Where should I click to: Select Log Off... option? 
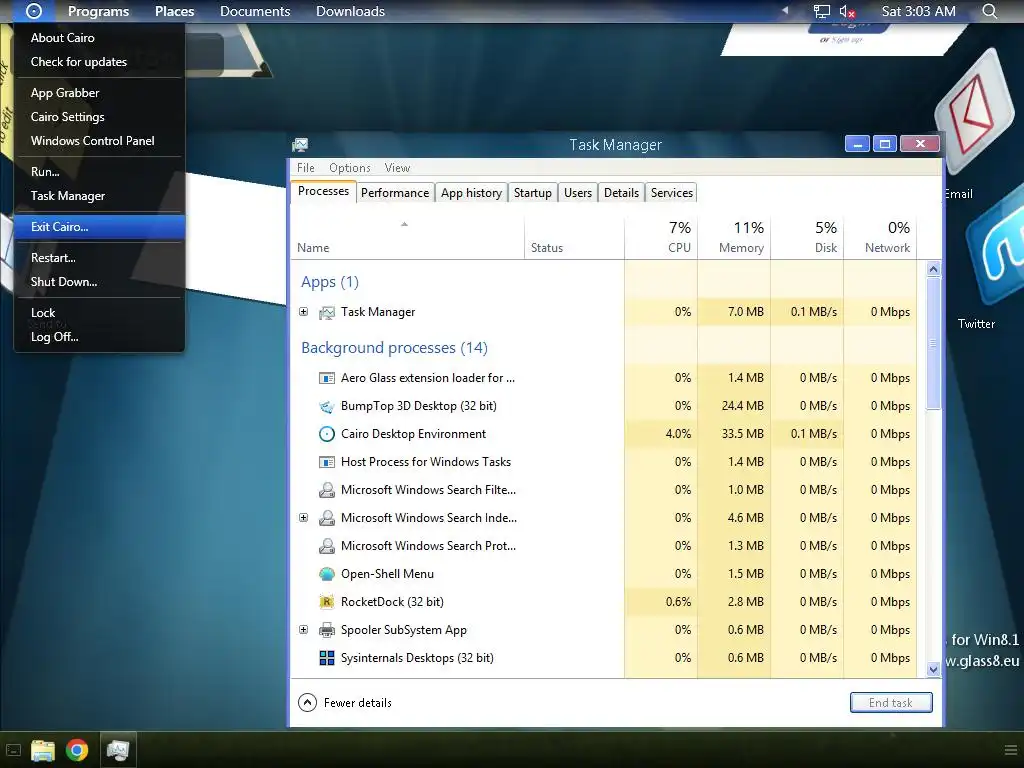click(x=99, y=337)
